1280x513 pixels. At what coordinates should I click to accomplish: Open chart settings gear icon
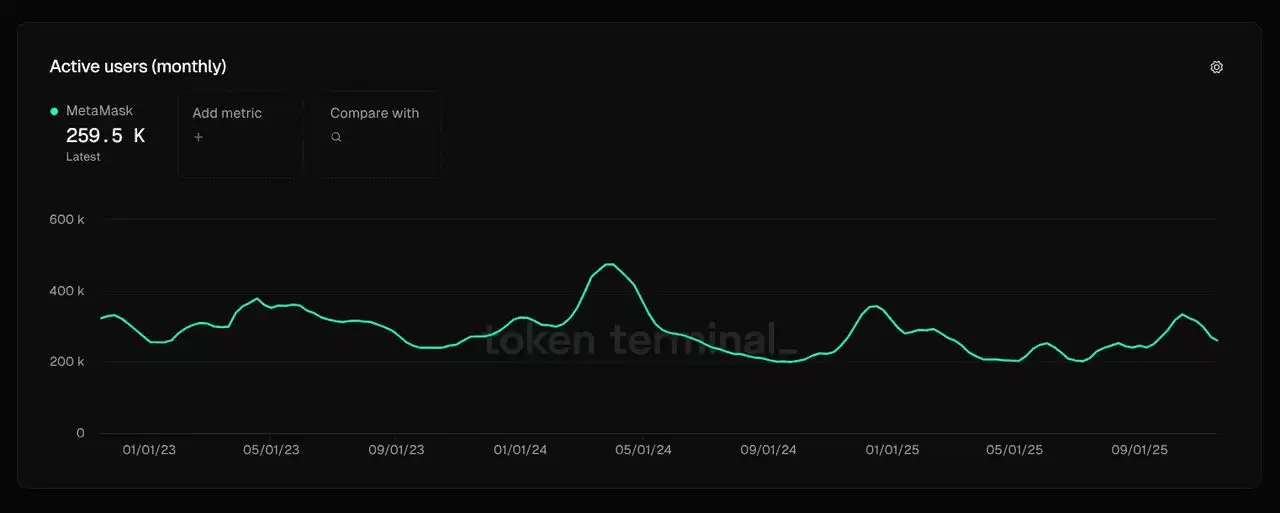coord(1216,67)
